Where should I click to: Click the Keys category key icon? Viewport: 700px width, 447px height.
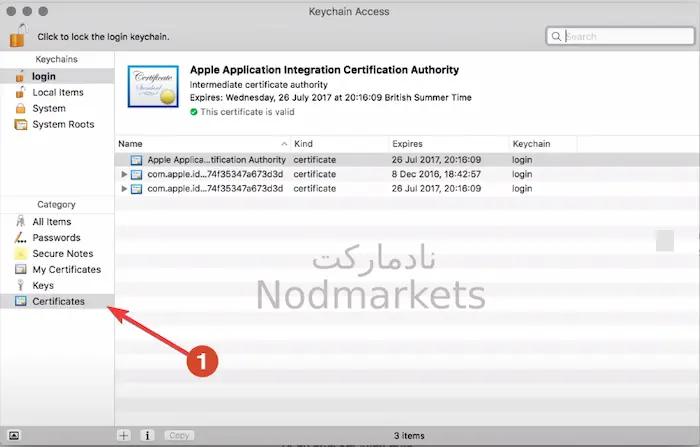tap(20, 285)
